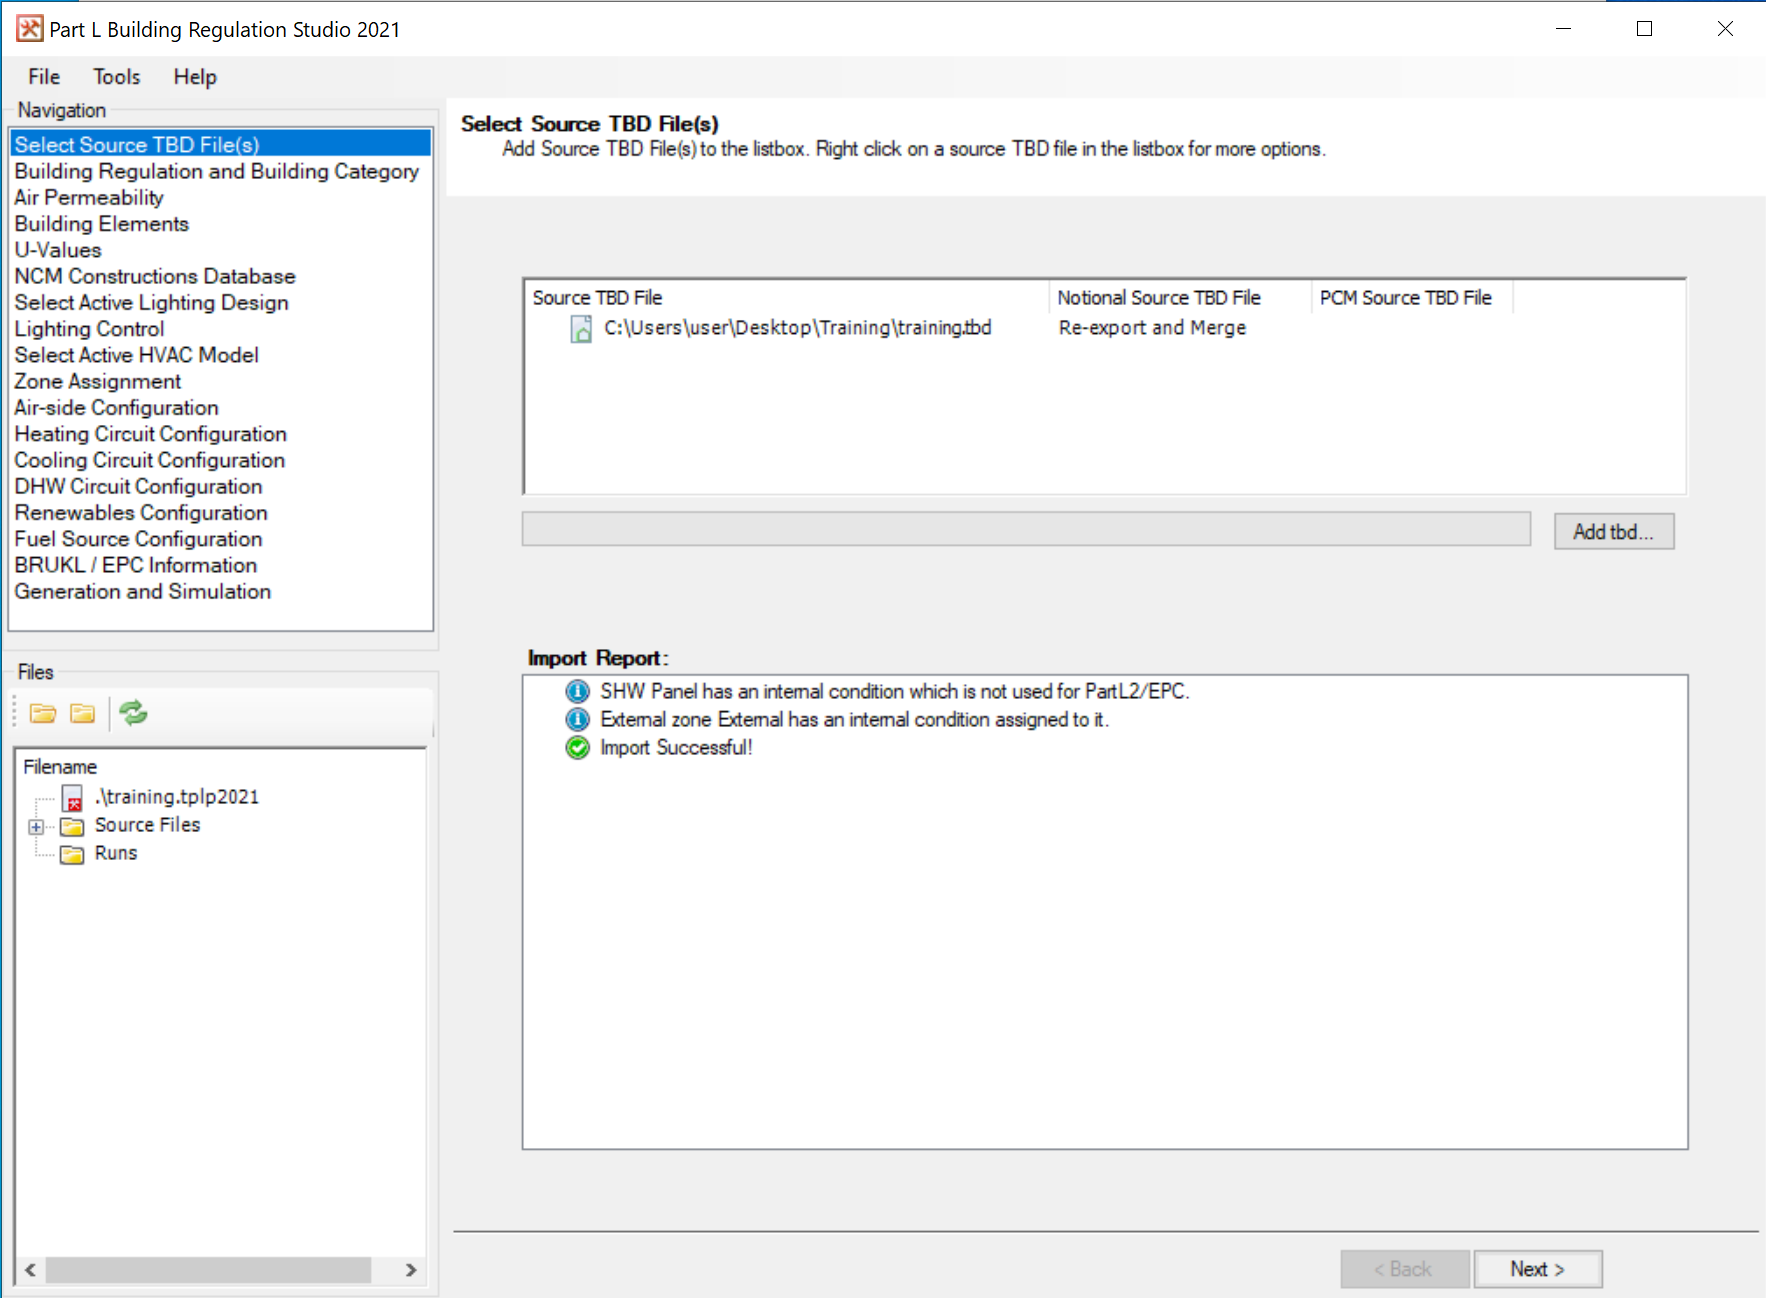Viewport: 1766px width, 1298px height.
Task: Select the External zone internal condition message
Action: (855, 719)
